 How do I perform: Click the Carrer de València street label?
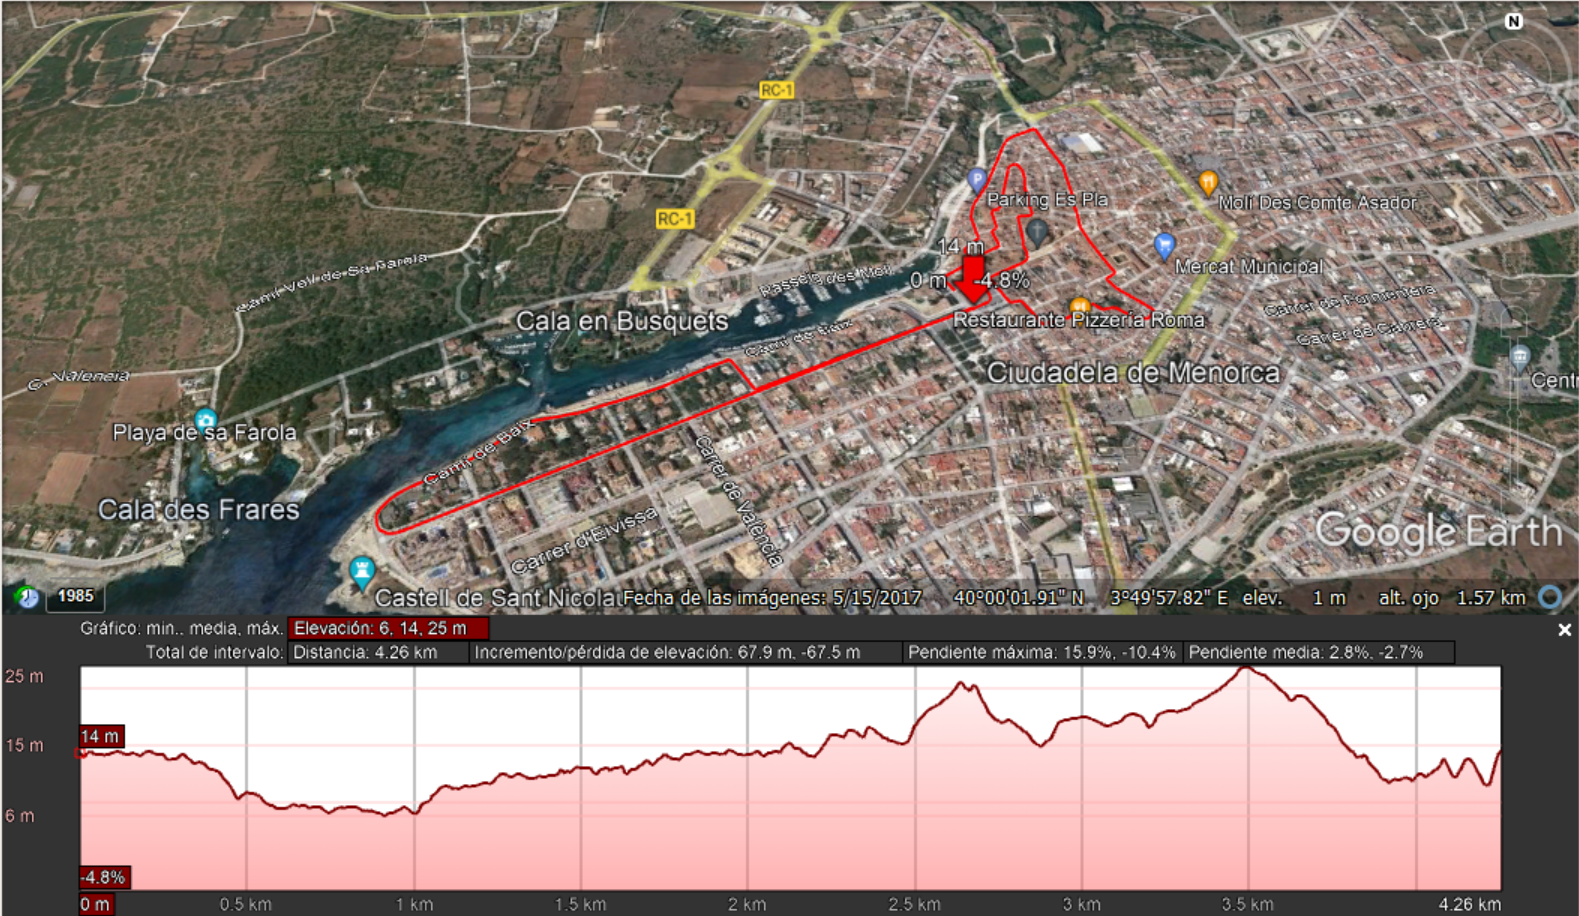click(x=738, y=501)
